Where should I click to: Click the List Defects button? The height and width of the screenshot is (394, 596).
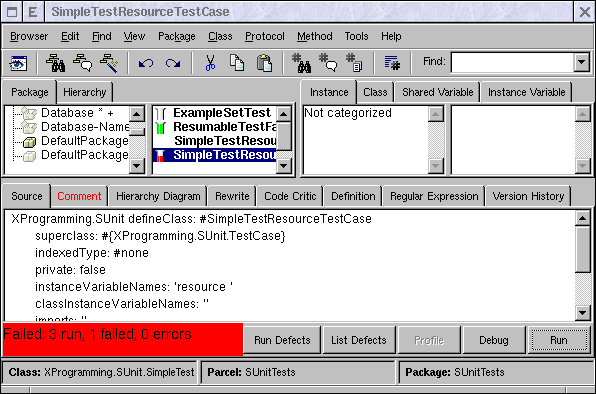click(358, 340)
